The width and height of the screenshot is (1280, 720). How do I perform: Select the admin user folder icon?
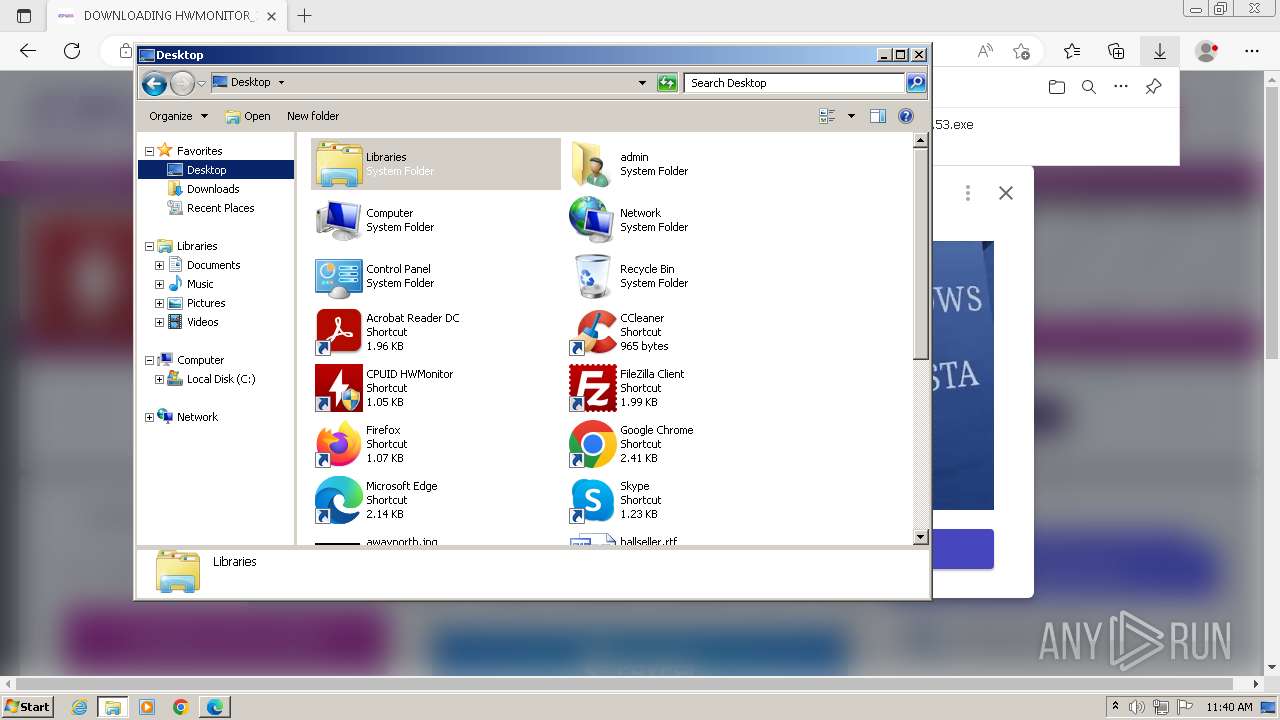point(592,164)
